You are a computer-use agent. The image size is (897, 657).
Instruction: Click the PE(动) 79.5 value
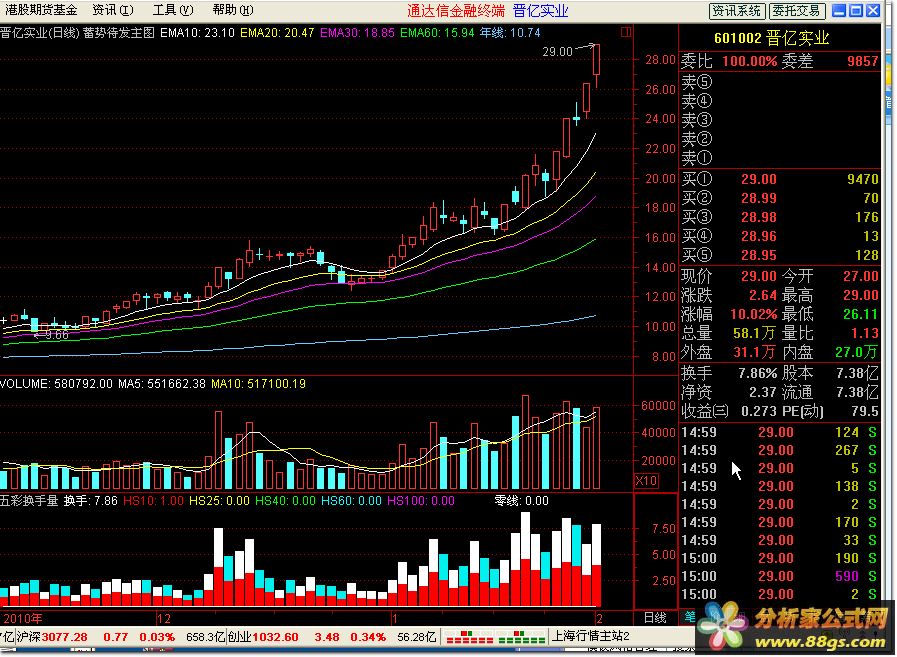click(864, 411)
